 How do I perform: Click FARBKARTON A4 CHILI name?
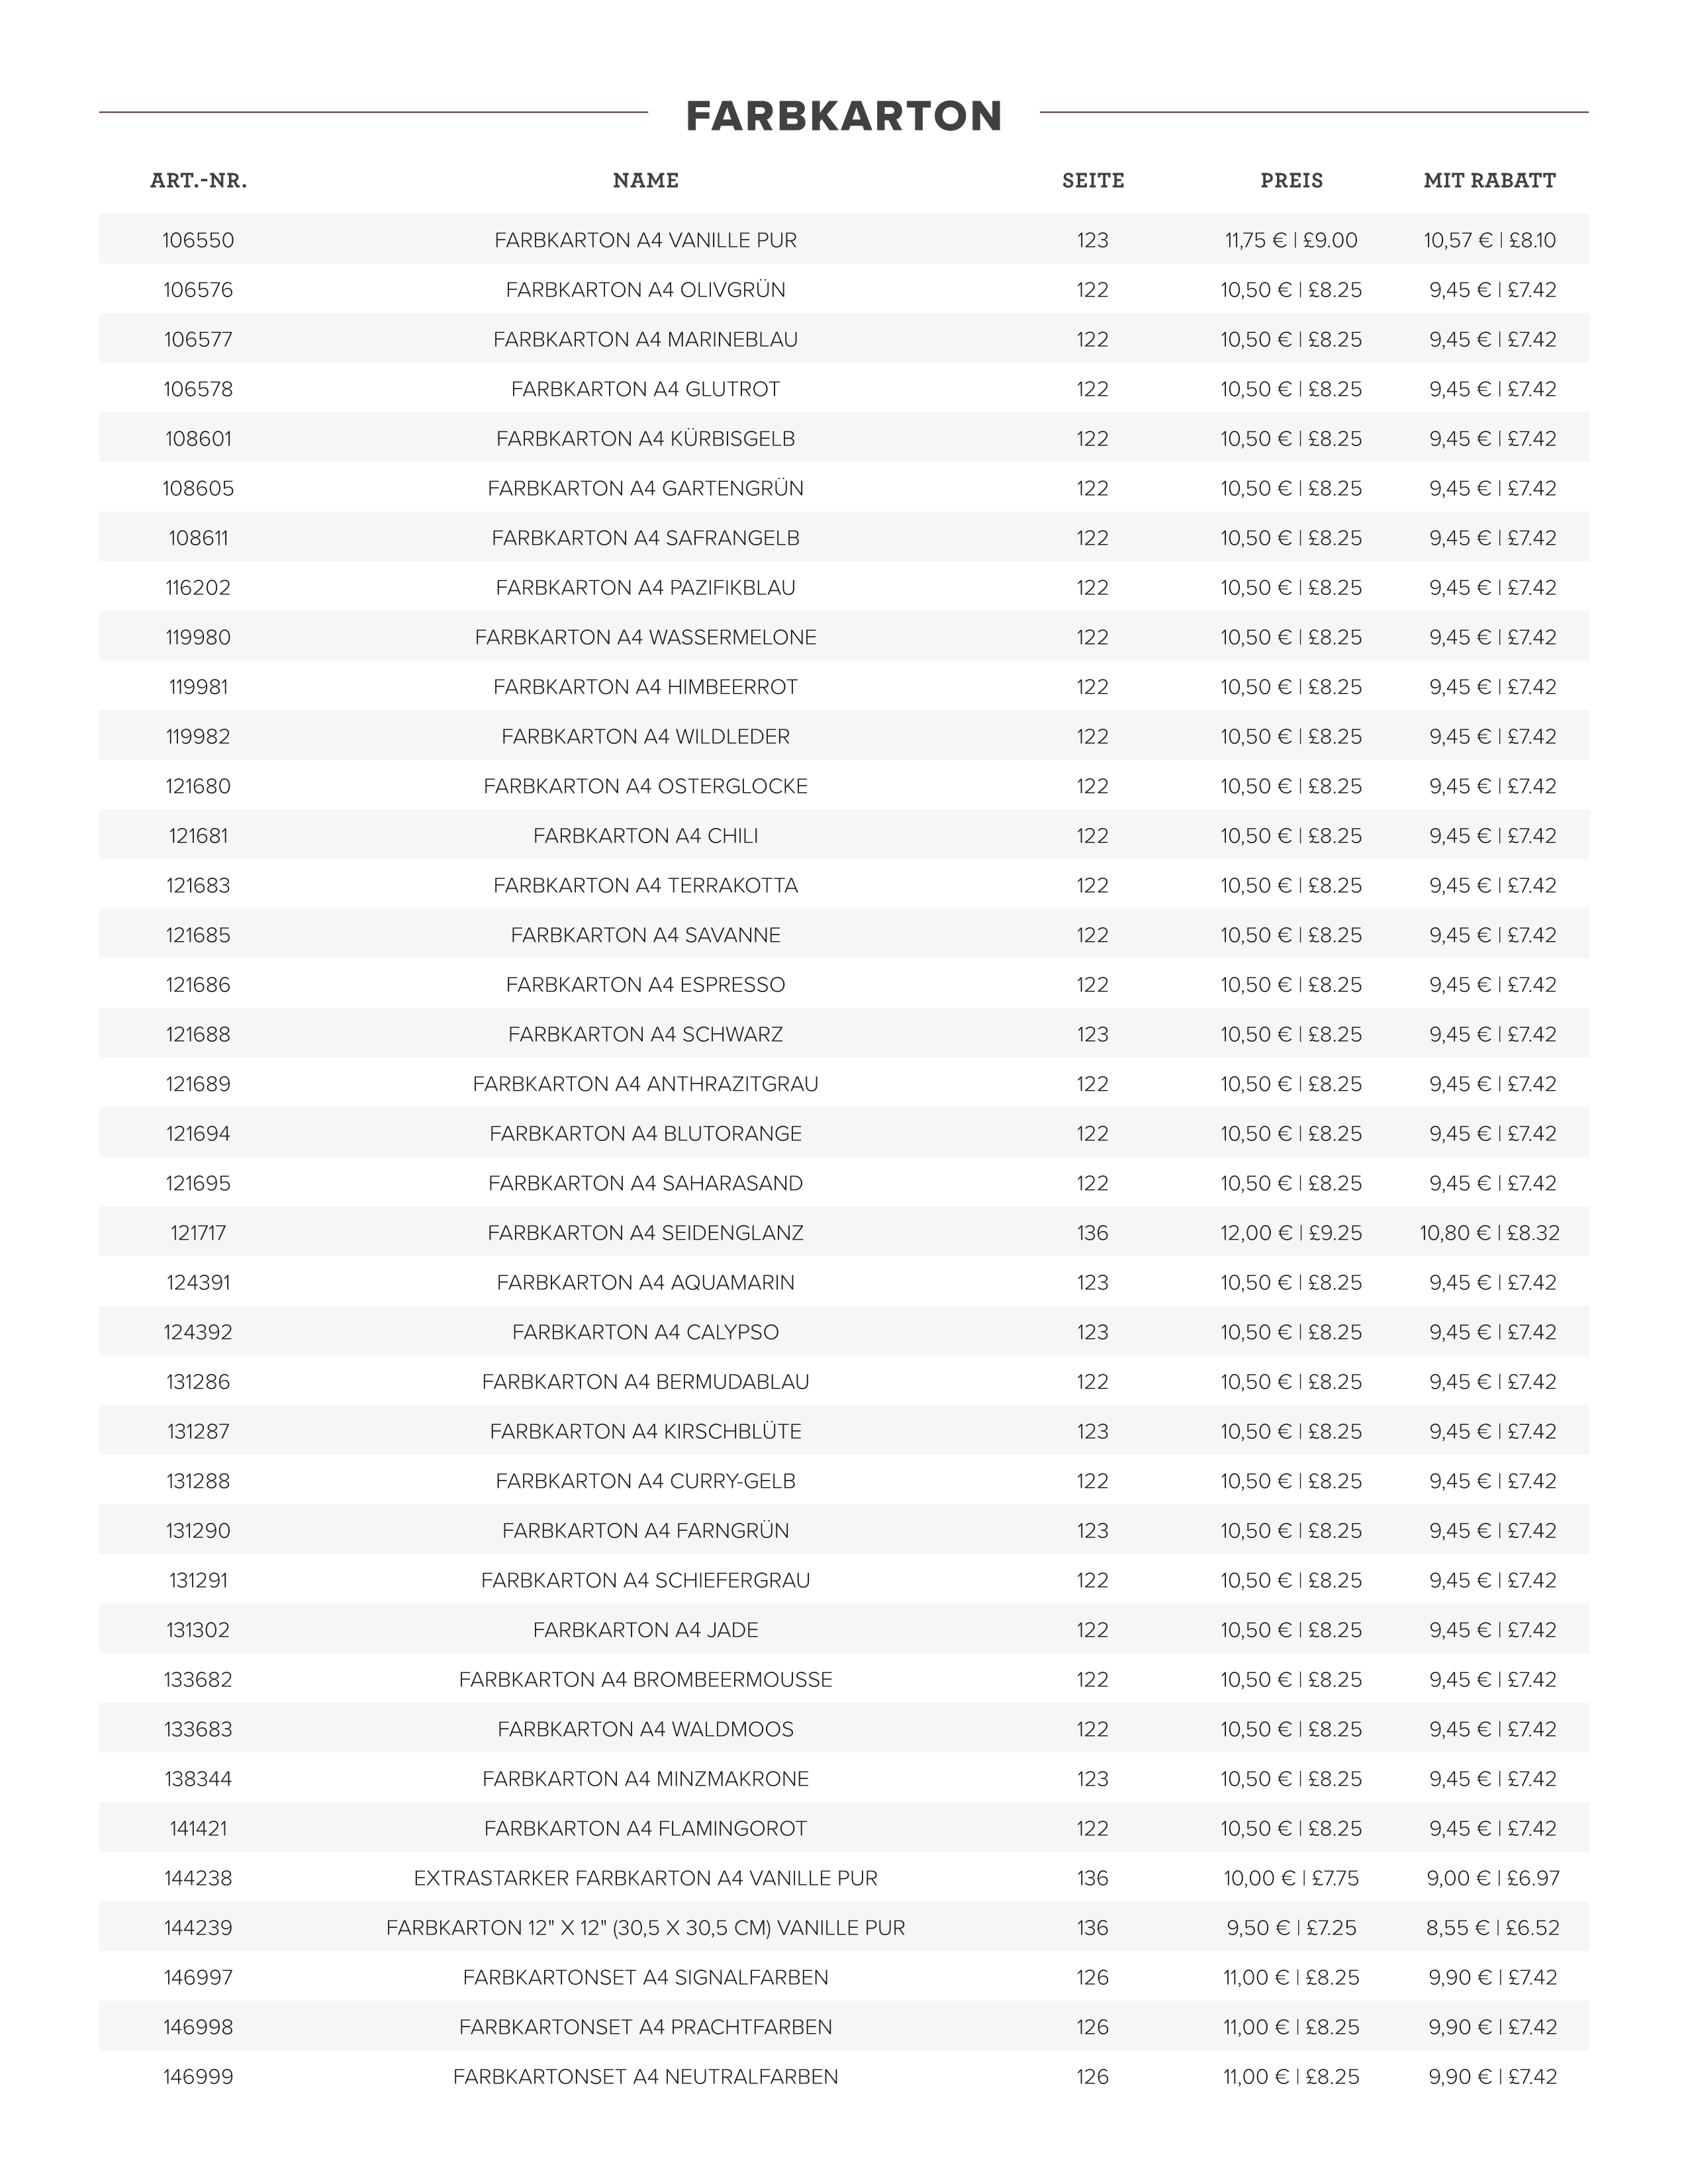click(646, 836)
